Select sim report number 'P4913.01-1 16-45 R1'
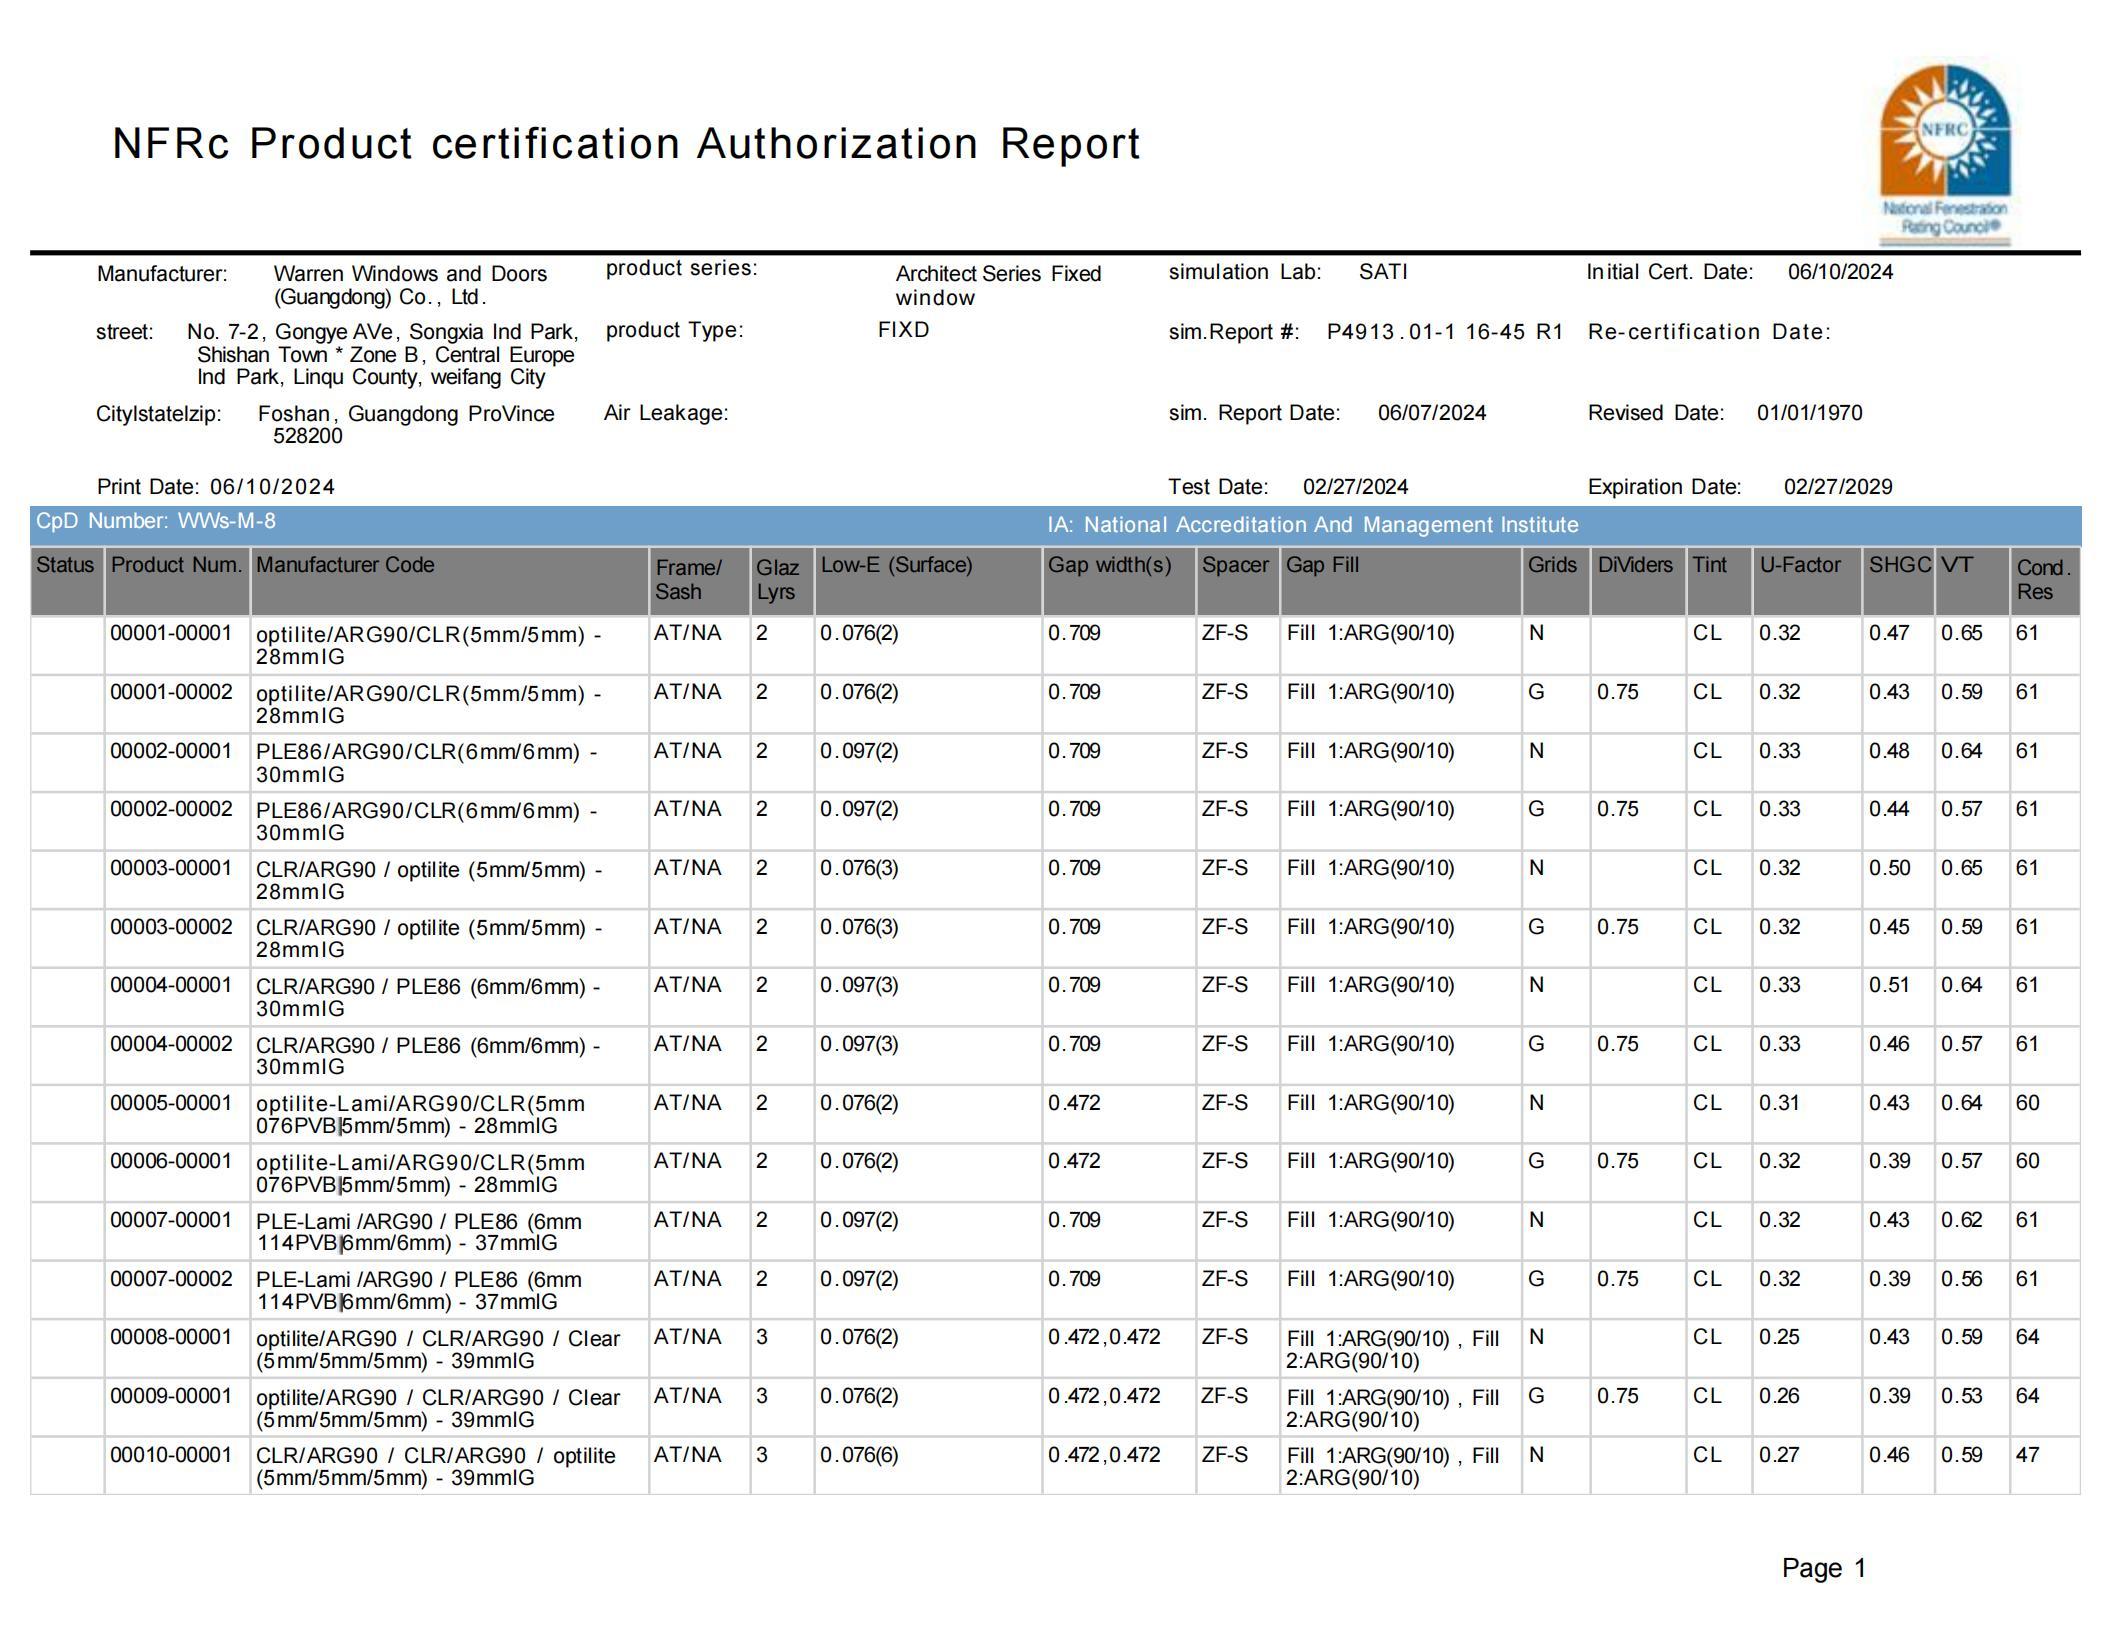This screenshot has height=1632, width=2112. click(1445, 332)
